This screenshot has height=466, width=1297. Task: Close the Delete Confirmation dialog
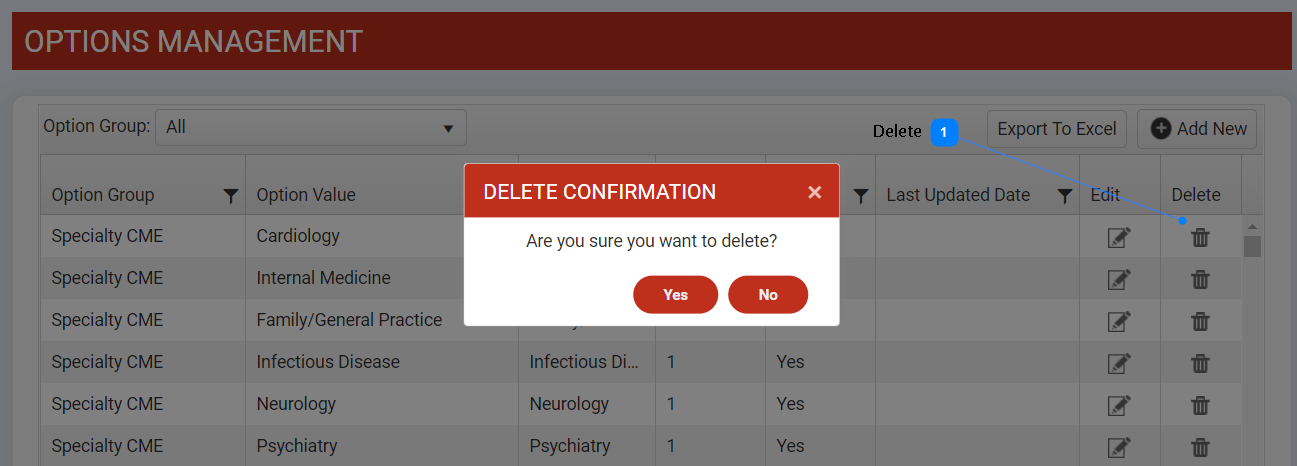point(814,192)
